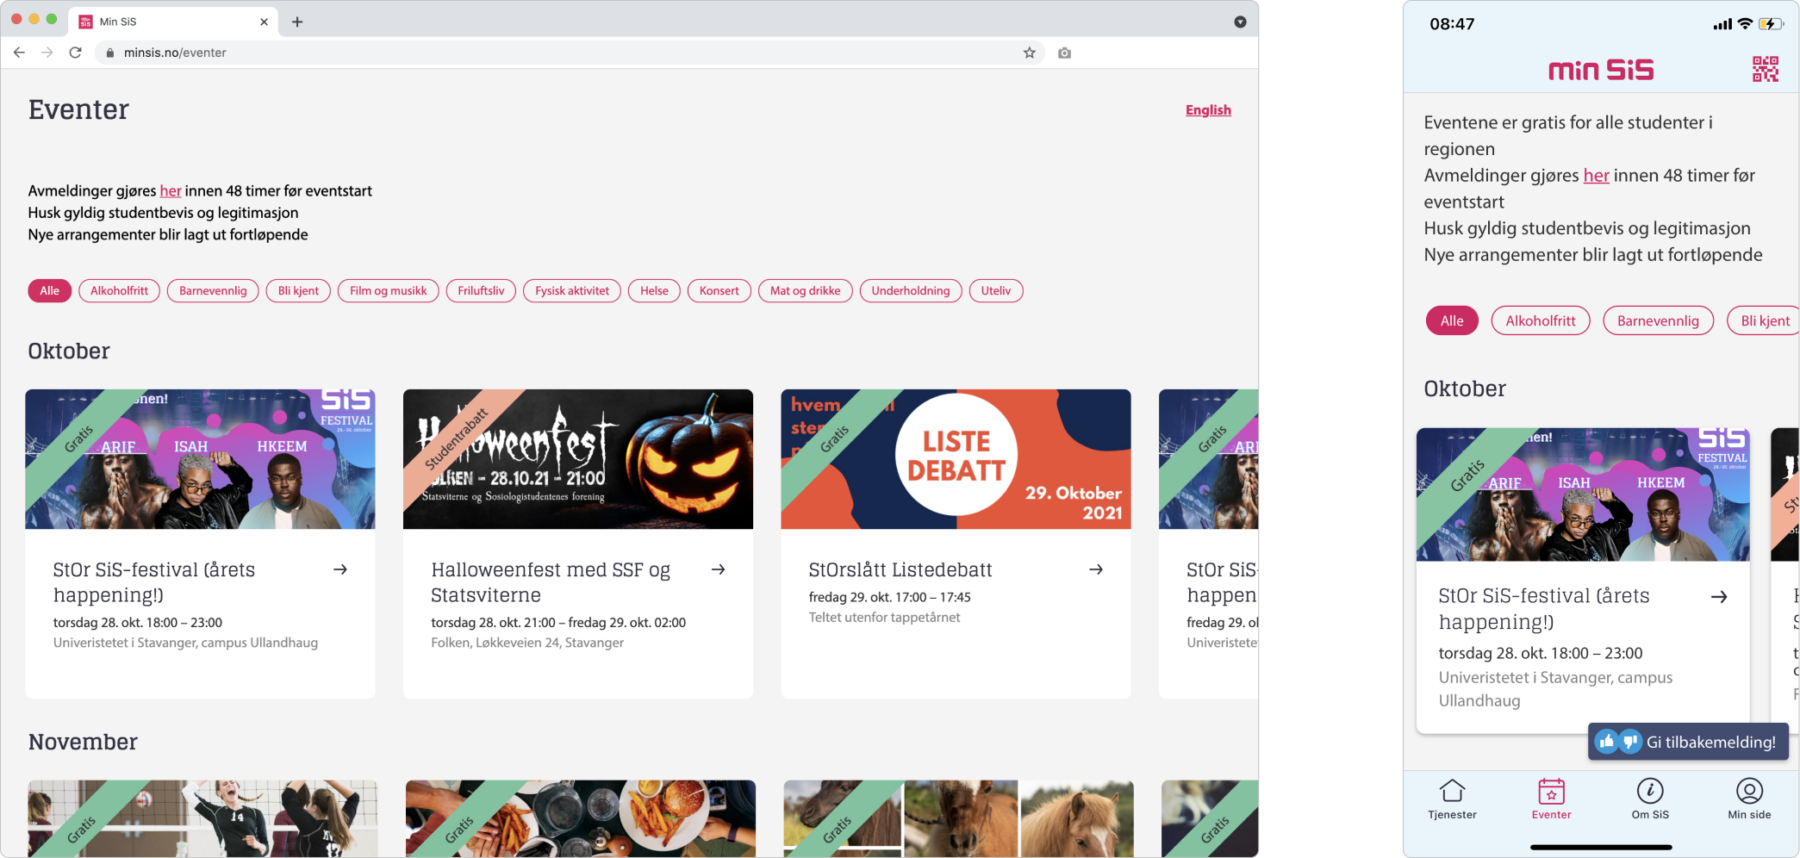Open a new browser tab

point(297,21)
